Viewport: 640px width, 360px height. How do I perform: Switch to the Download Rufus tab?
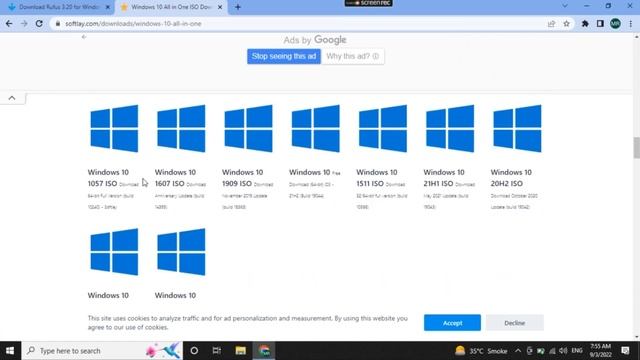click(x=58, y=7)
